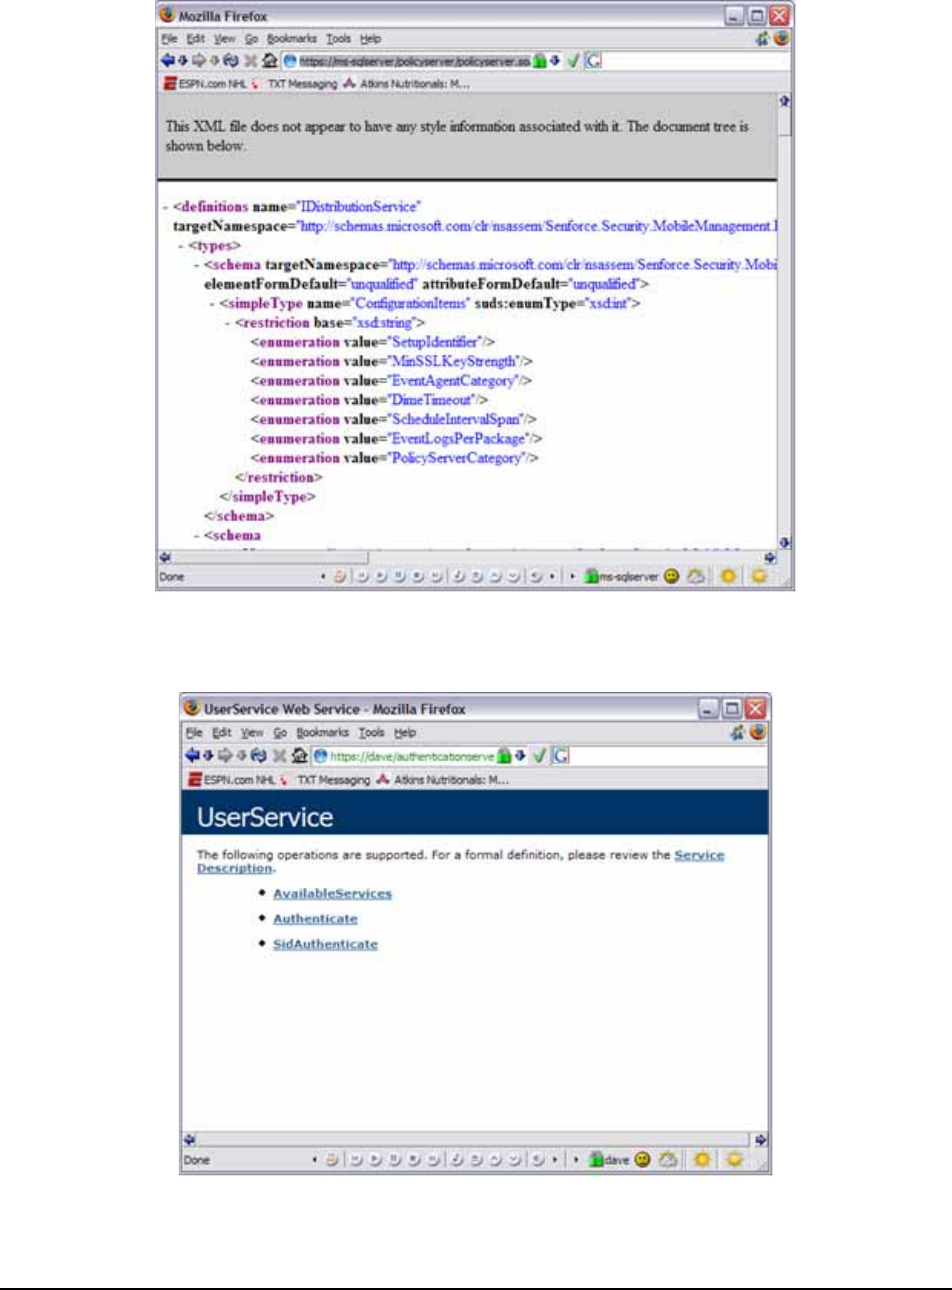The height and width of the screenshot is (1290, 952).
Task: Click URL address field in top window
Action: (x=413, y=60)
